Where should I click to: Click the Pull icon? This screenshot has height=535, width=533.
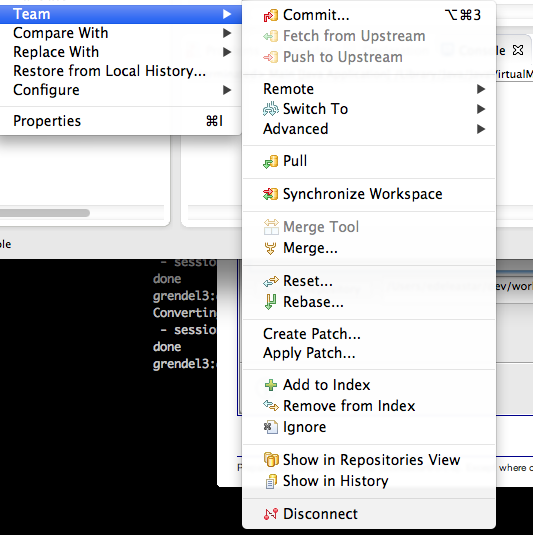271,161
